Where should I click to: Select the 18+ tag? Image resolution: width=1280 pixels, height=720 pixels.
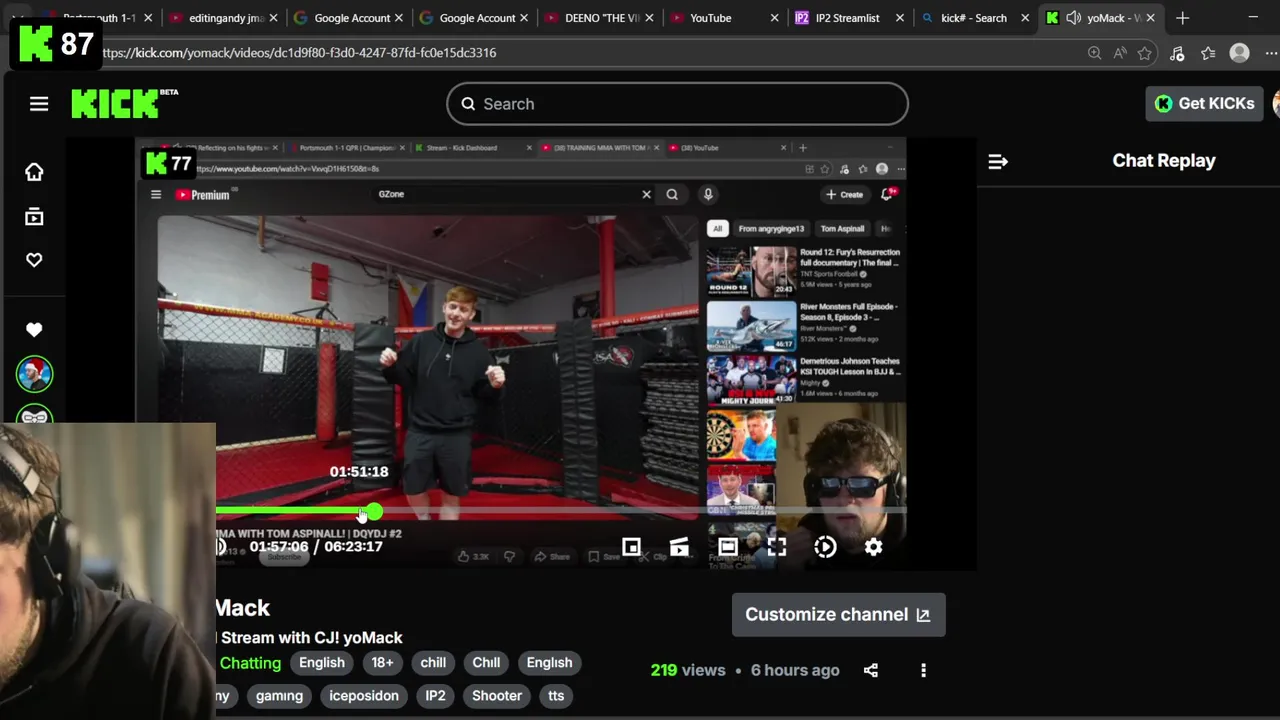383,663
